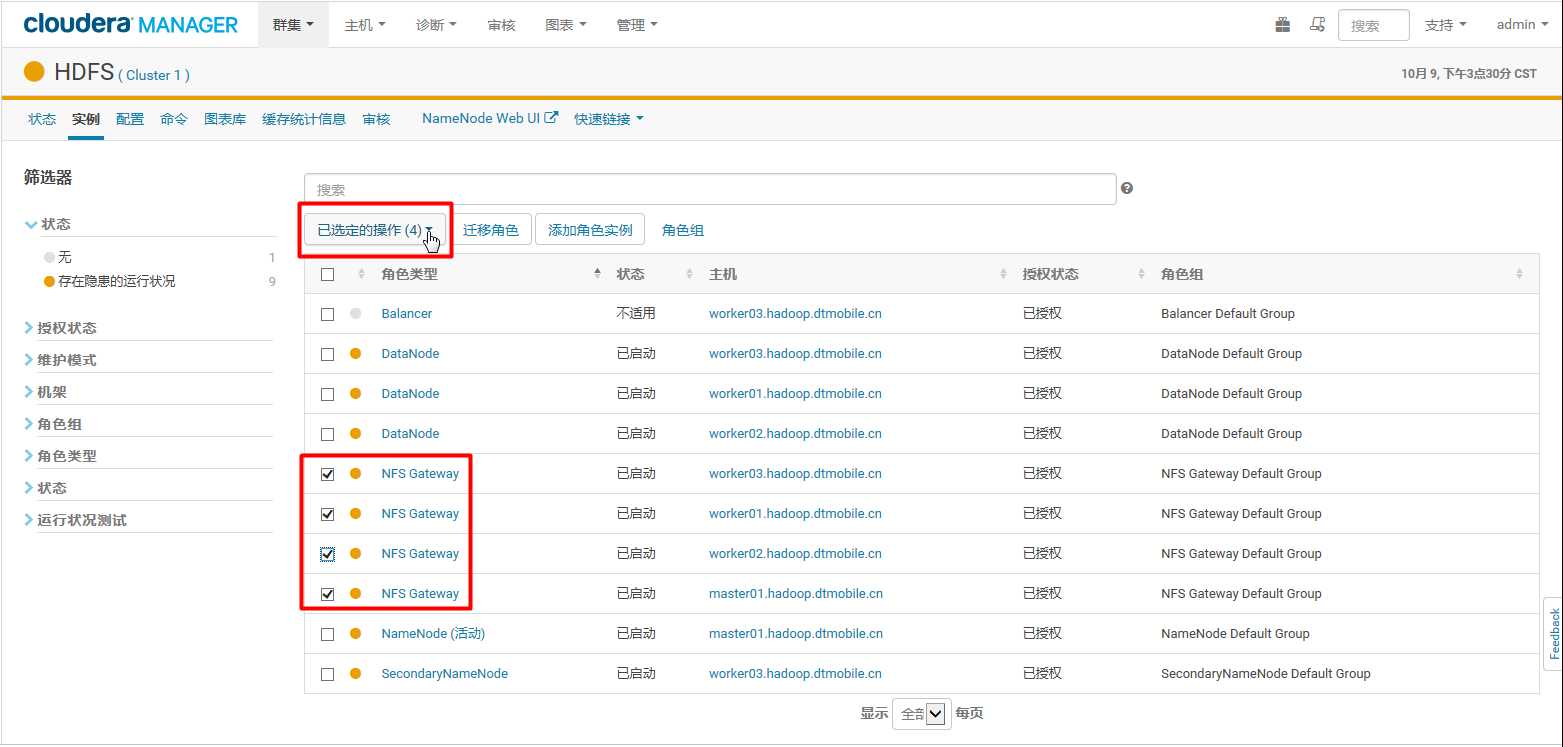The image size is (1563, 747).
Task: Sort by the 主机 column arrows
Action: coord(1003,274)
